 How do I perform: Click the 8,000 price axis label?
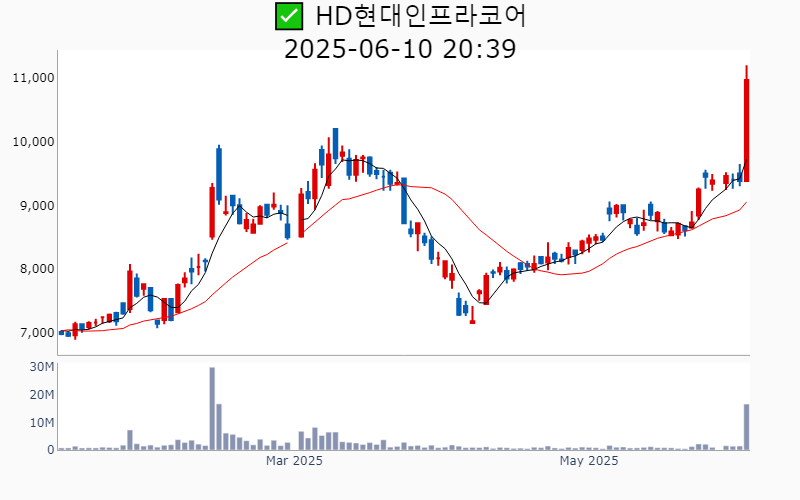coord(36,269)
